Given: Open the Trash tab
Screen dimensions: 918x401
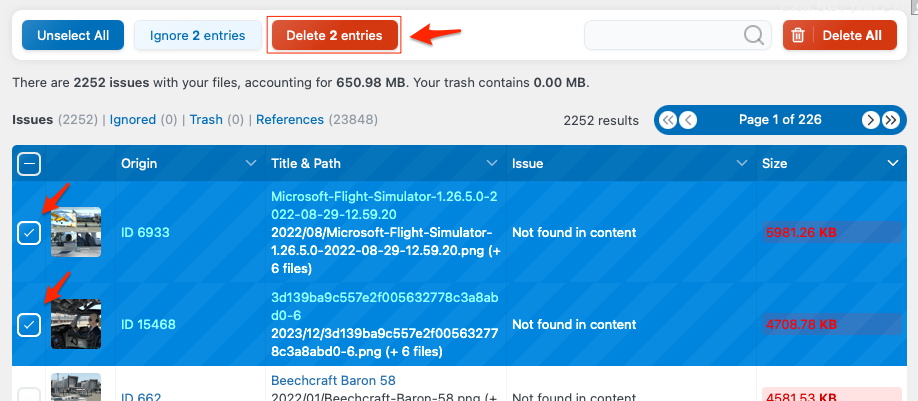Looking at the screenshot, I should 205,120.
